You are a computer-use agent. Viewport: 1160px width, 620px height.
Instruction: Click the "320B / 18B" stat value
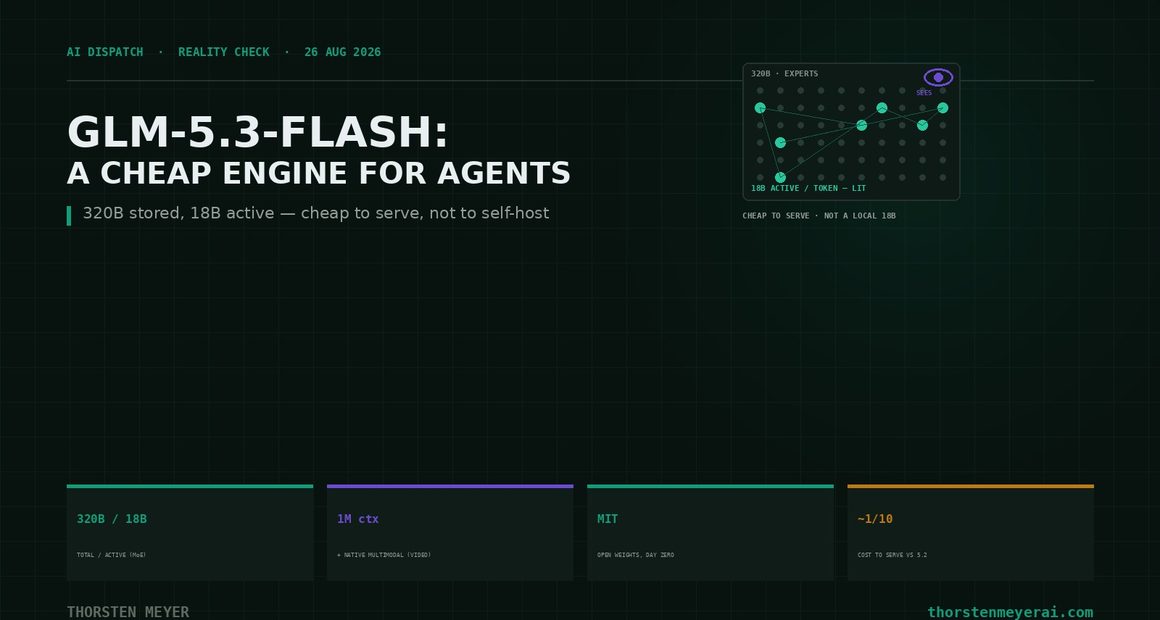point(112,519)
